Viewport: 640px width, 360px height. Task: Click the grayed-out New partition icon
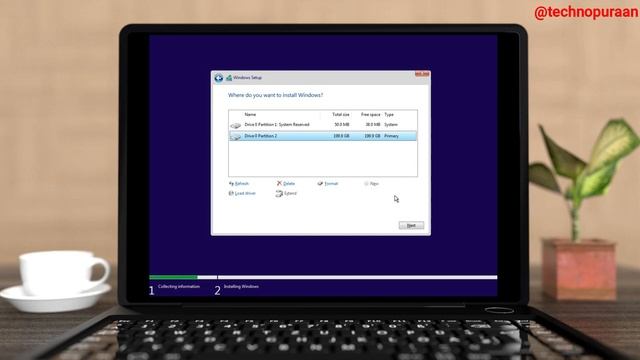coord(366,184)
